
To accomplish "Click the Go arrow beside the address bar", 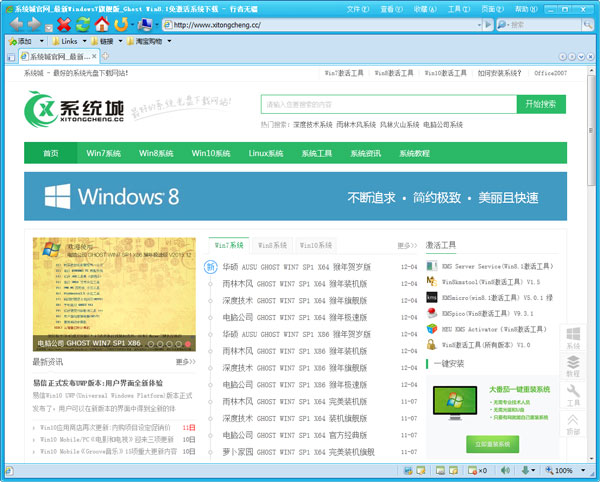I will click(x=488, y=25).
